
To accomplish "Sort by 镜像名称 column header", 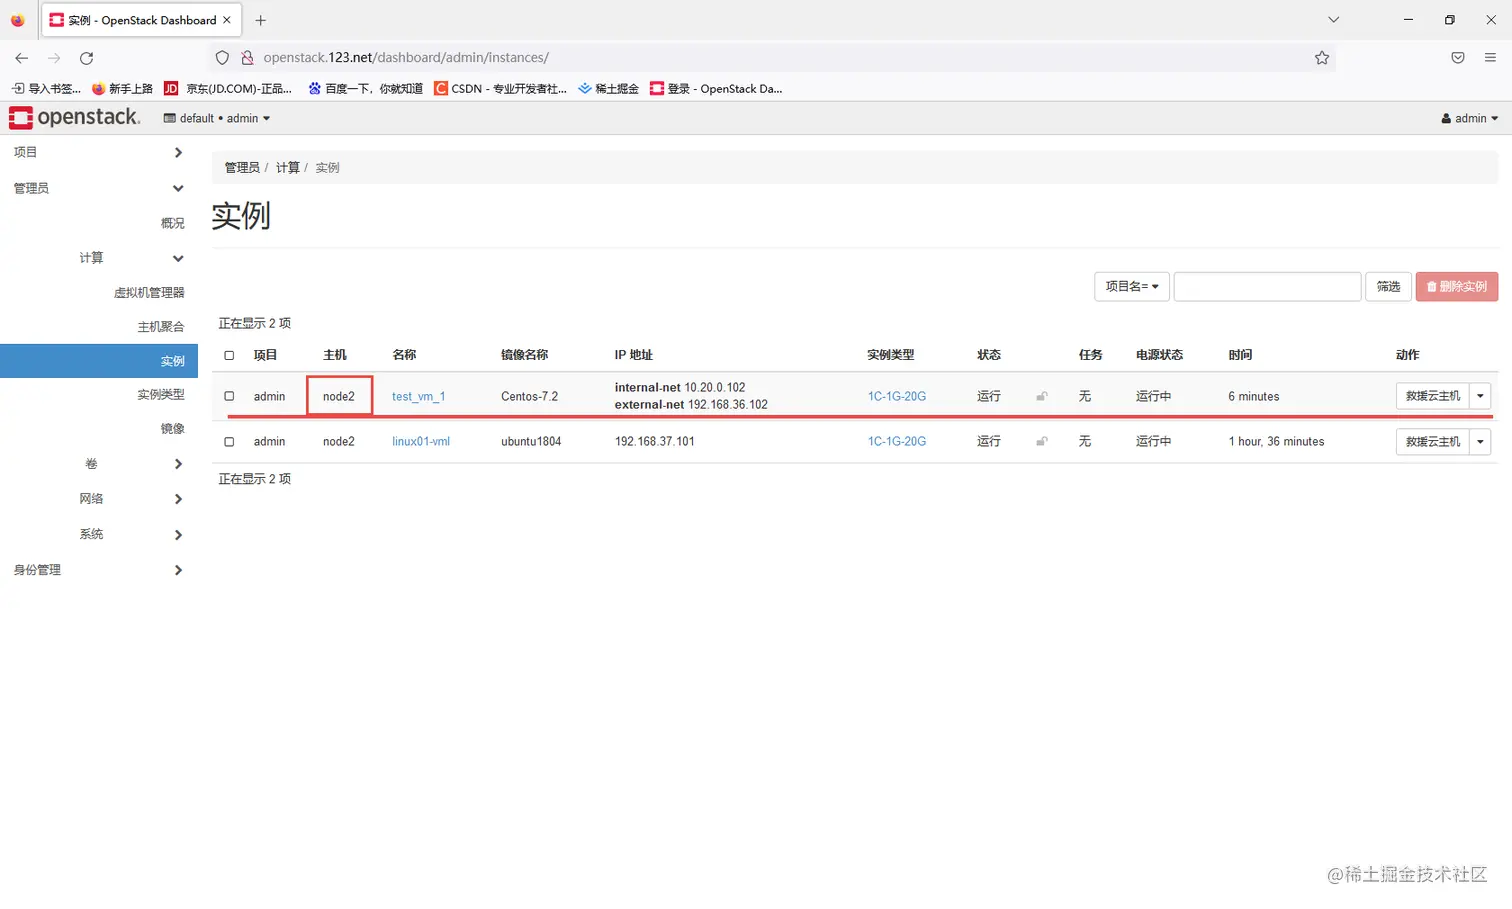I will coord(525,356).
